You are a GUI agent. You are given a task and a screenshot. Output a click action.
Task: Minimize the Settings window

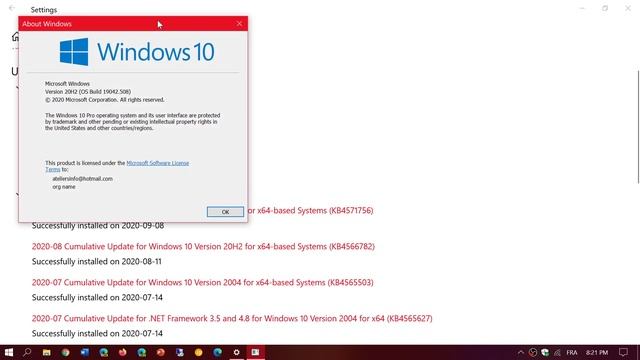[582, 8]
